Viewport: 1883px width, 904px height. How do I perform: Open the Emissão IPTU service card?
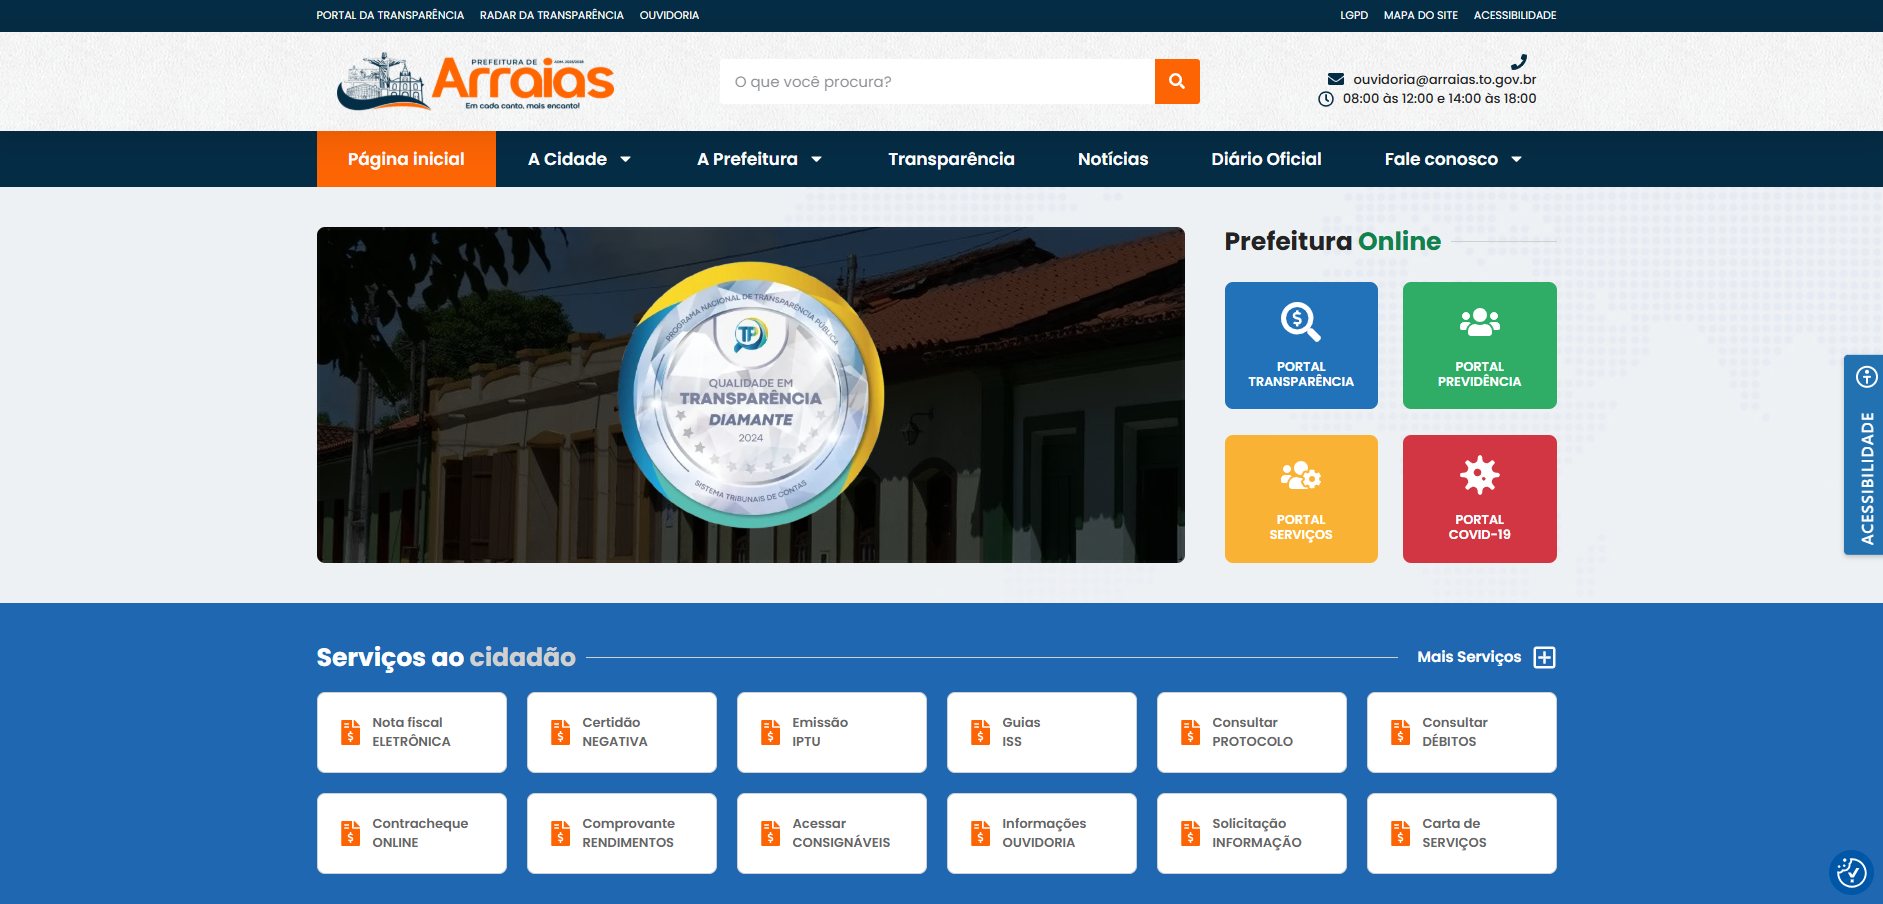coord(831,732)
